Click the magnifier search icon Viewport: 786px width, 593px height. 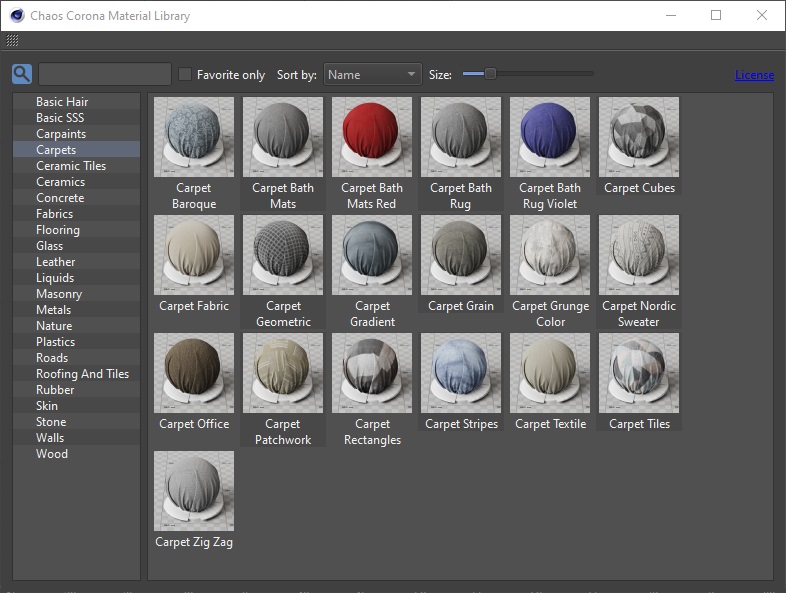(22, 75)
